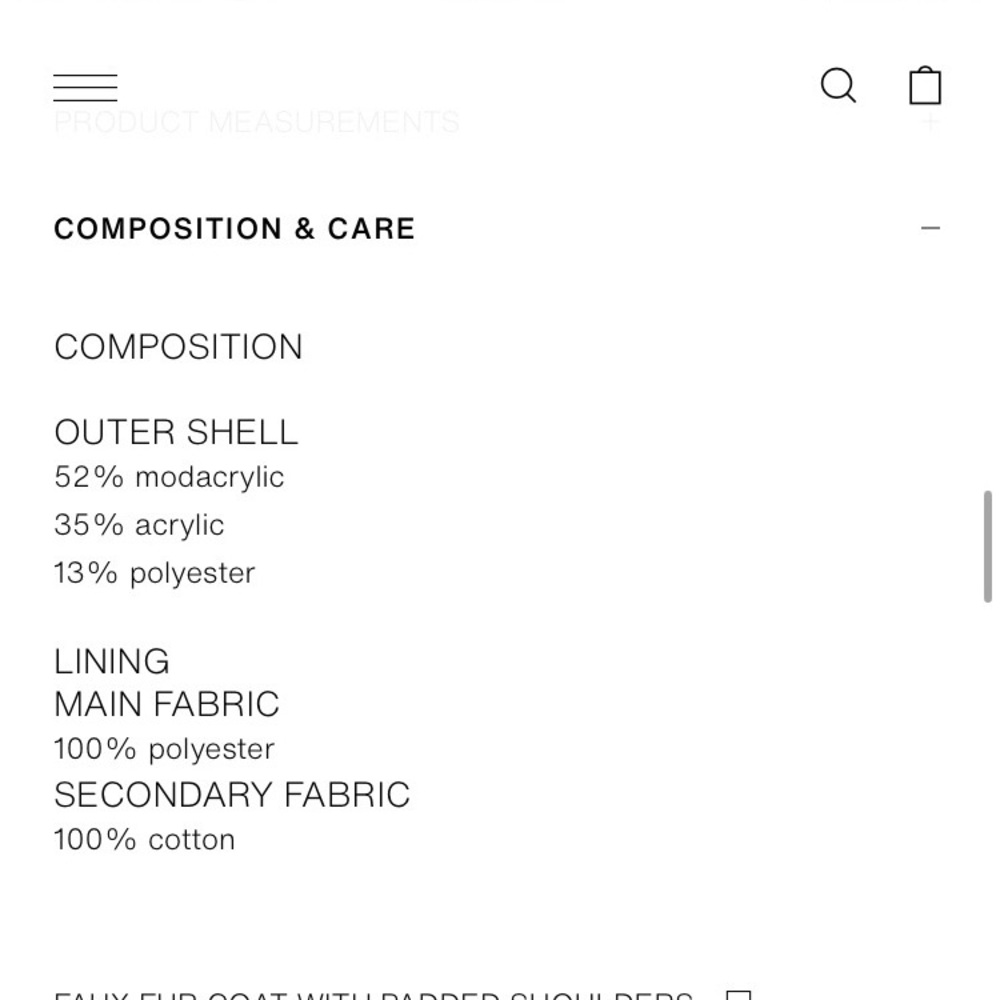The height and width of the screenshot is (1000, 1000).
Task: Open the Faux Fur Coat title link
Action: click(x=372, y=995)
